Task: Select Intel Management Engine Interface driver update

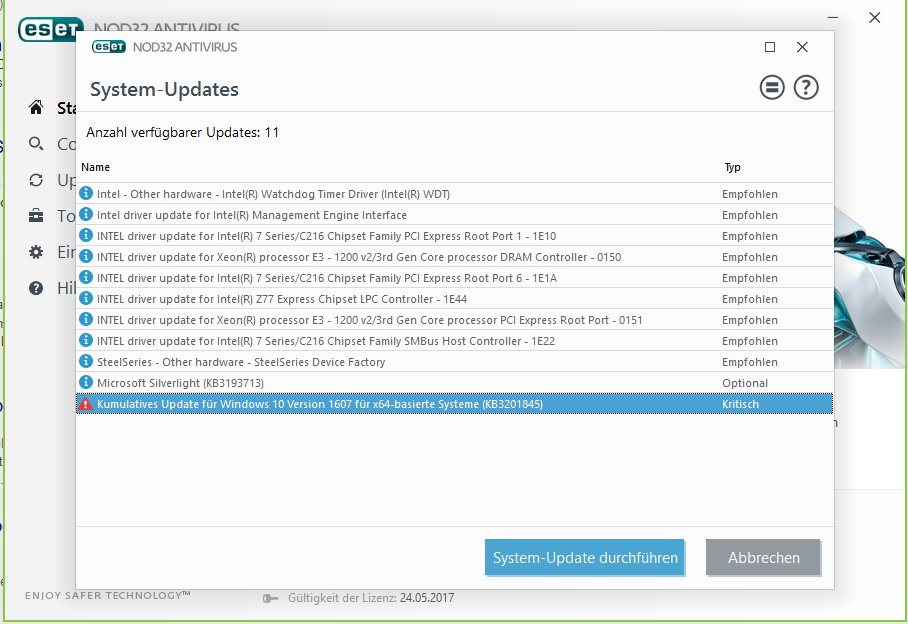Action: click(455, 215)
